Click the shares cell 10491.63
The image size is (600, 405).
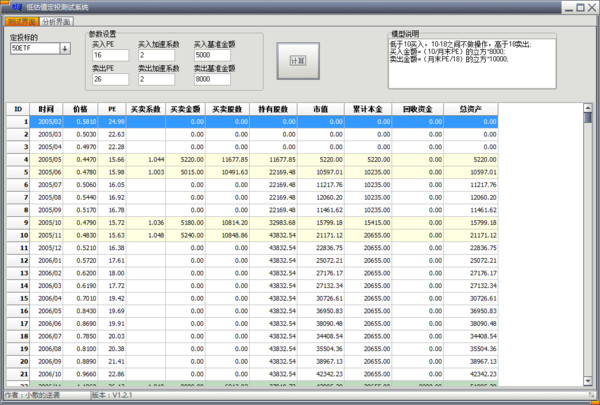tap(227, 172)
